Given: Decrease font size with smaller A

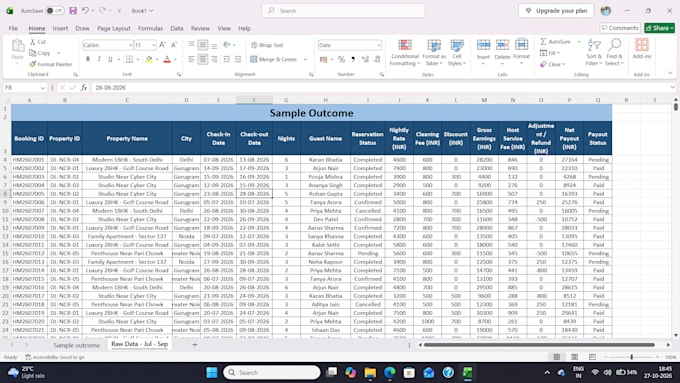Looking at the screenshot, I should (174, 45).
